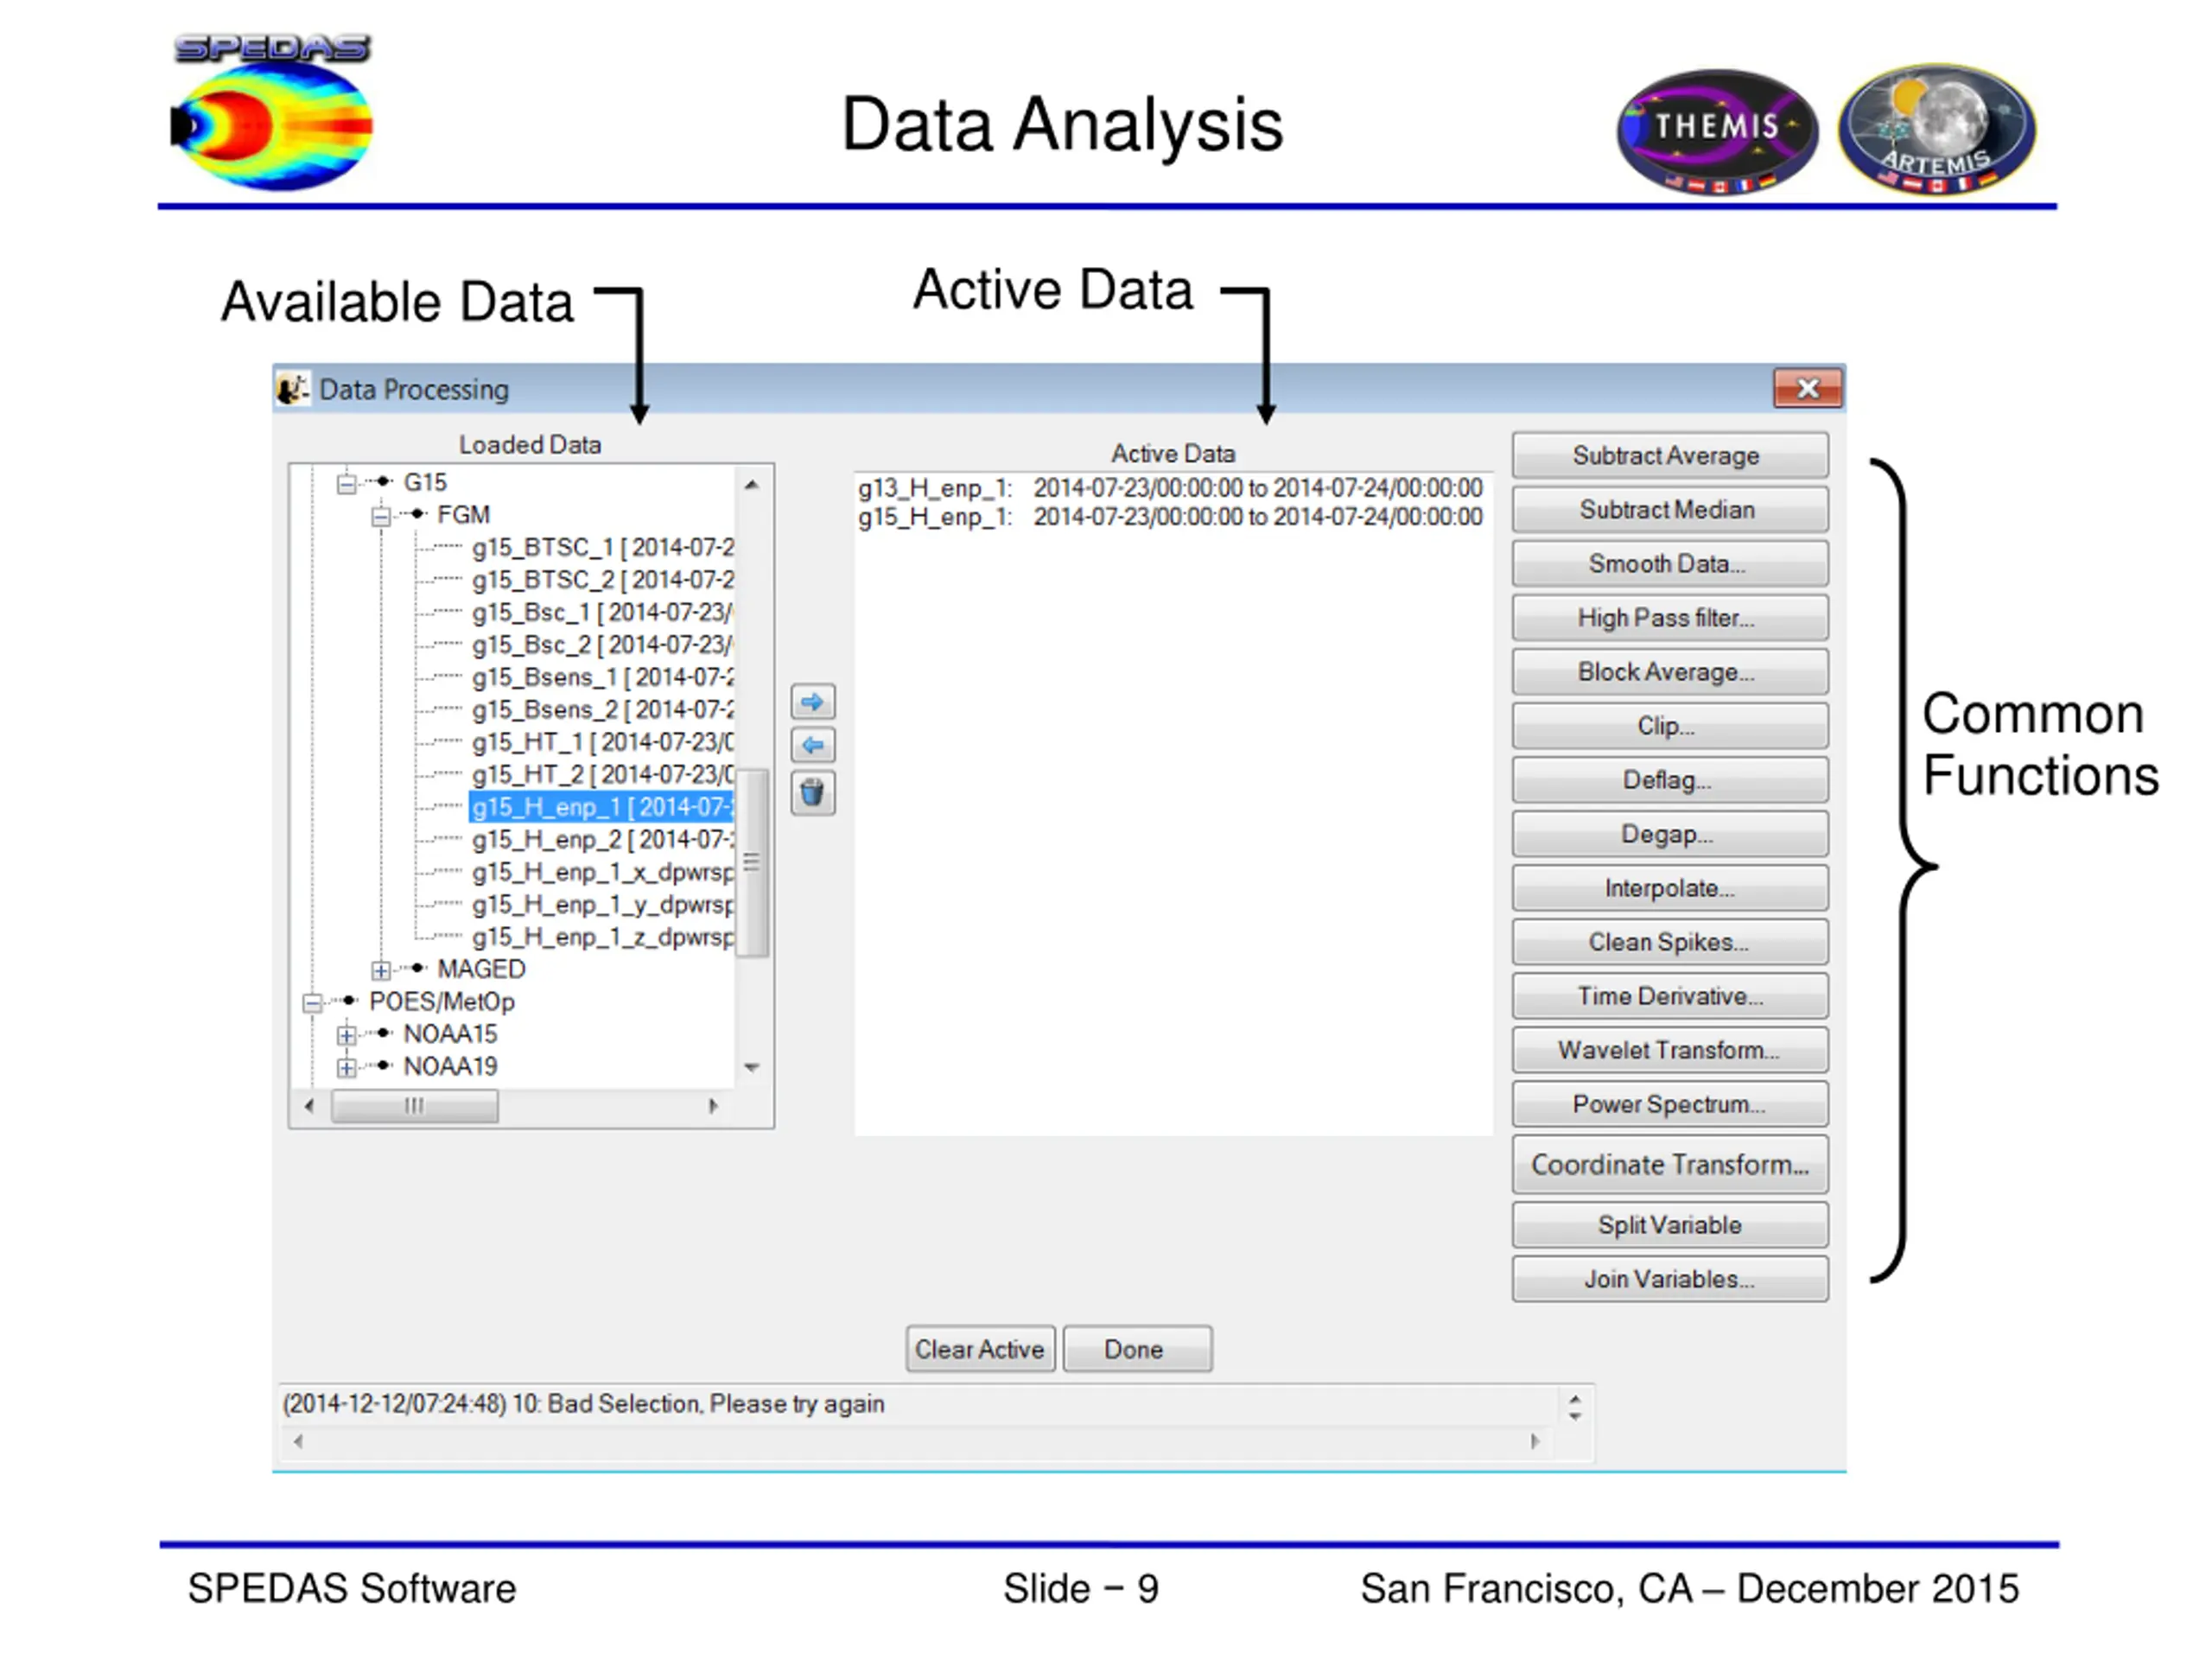
Task: Click the FGM tree label
Action: [464, 515]
